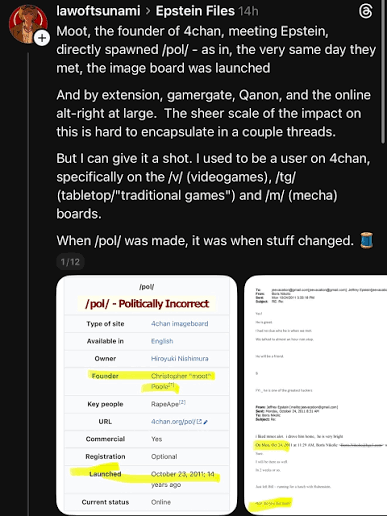This screenshot has height=516, width=387.
Task: Click the edit pencil beside URL
Action: tap(206, 422)
